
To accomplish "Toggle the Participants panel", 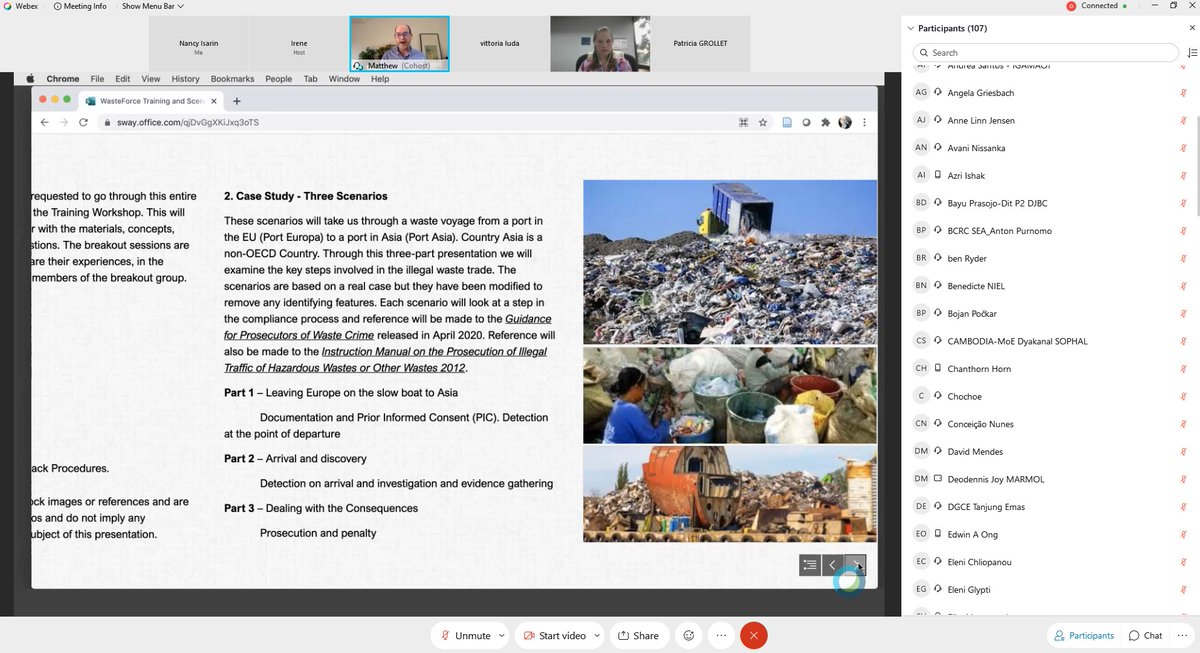I will pos(1083,635).
